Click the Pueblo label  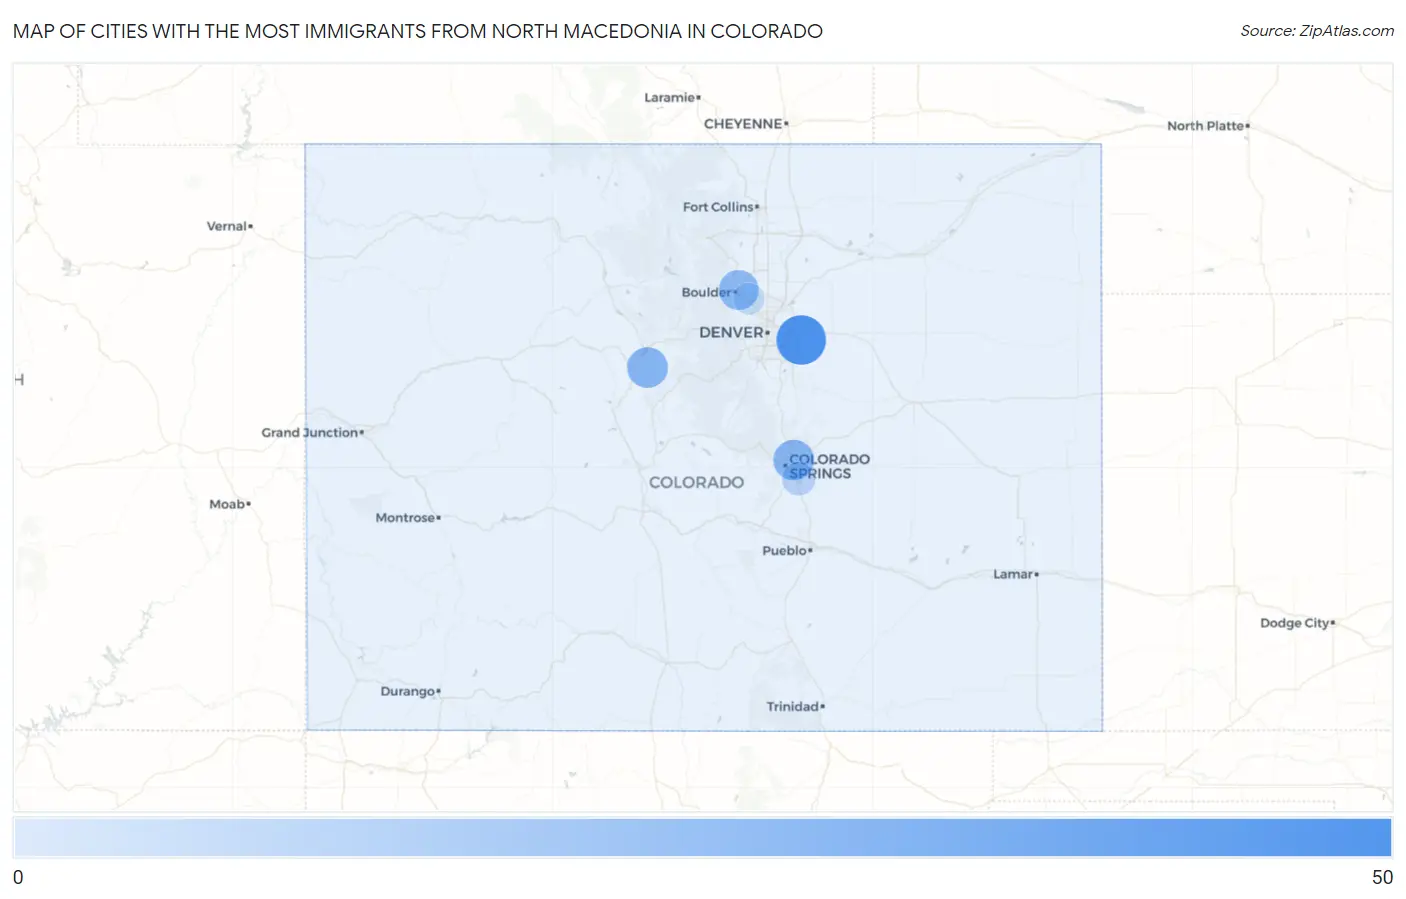(x=784, y=551)
